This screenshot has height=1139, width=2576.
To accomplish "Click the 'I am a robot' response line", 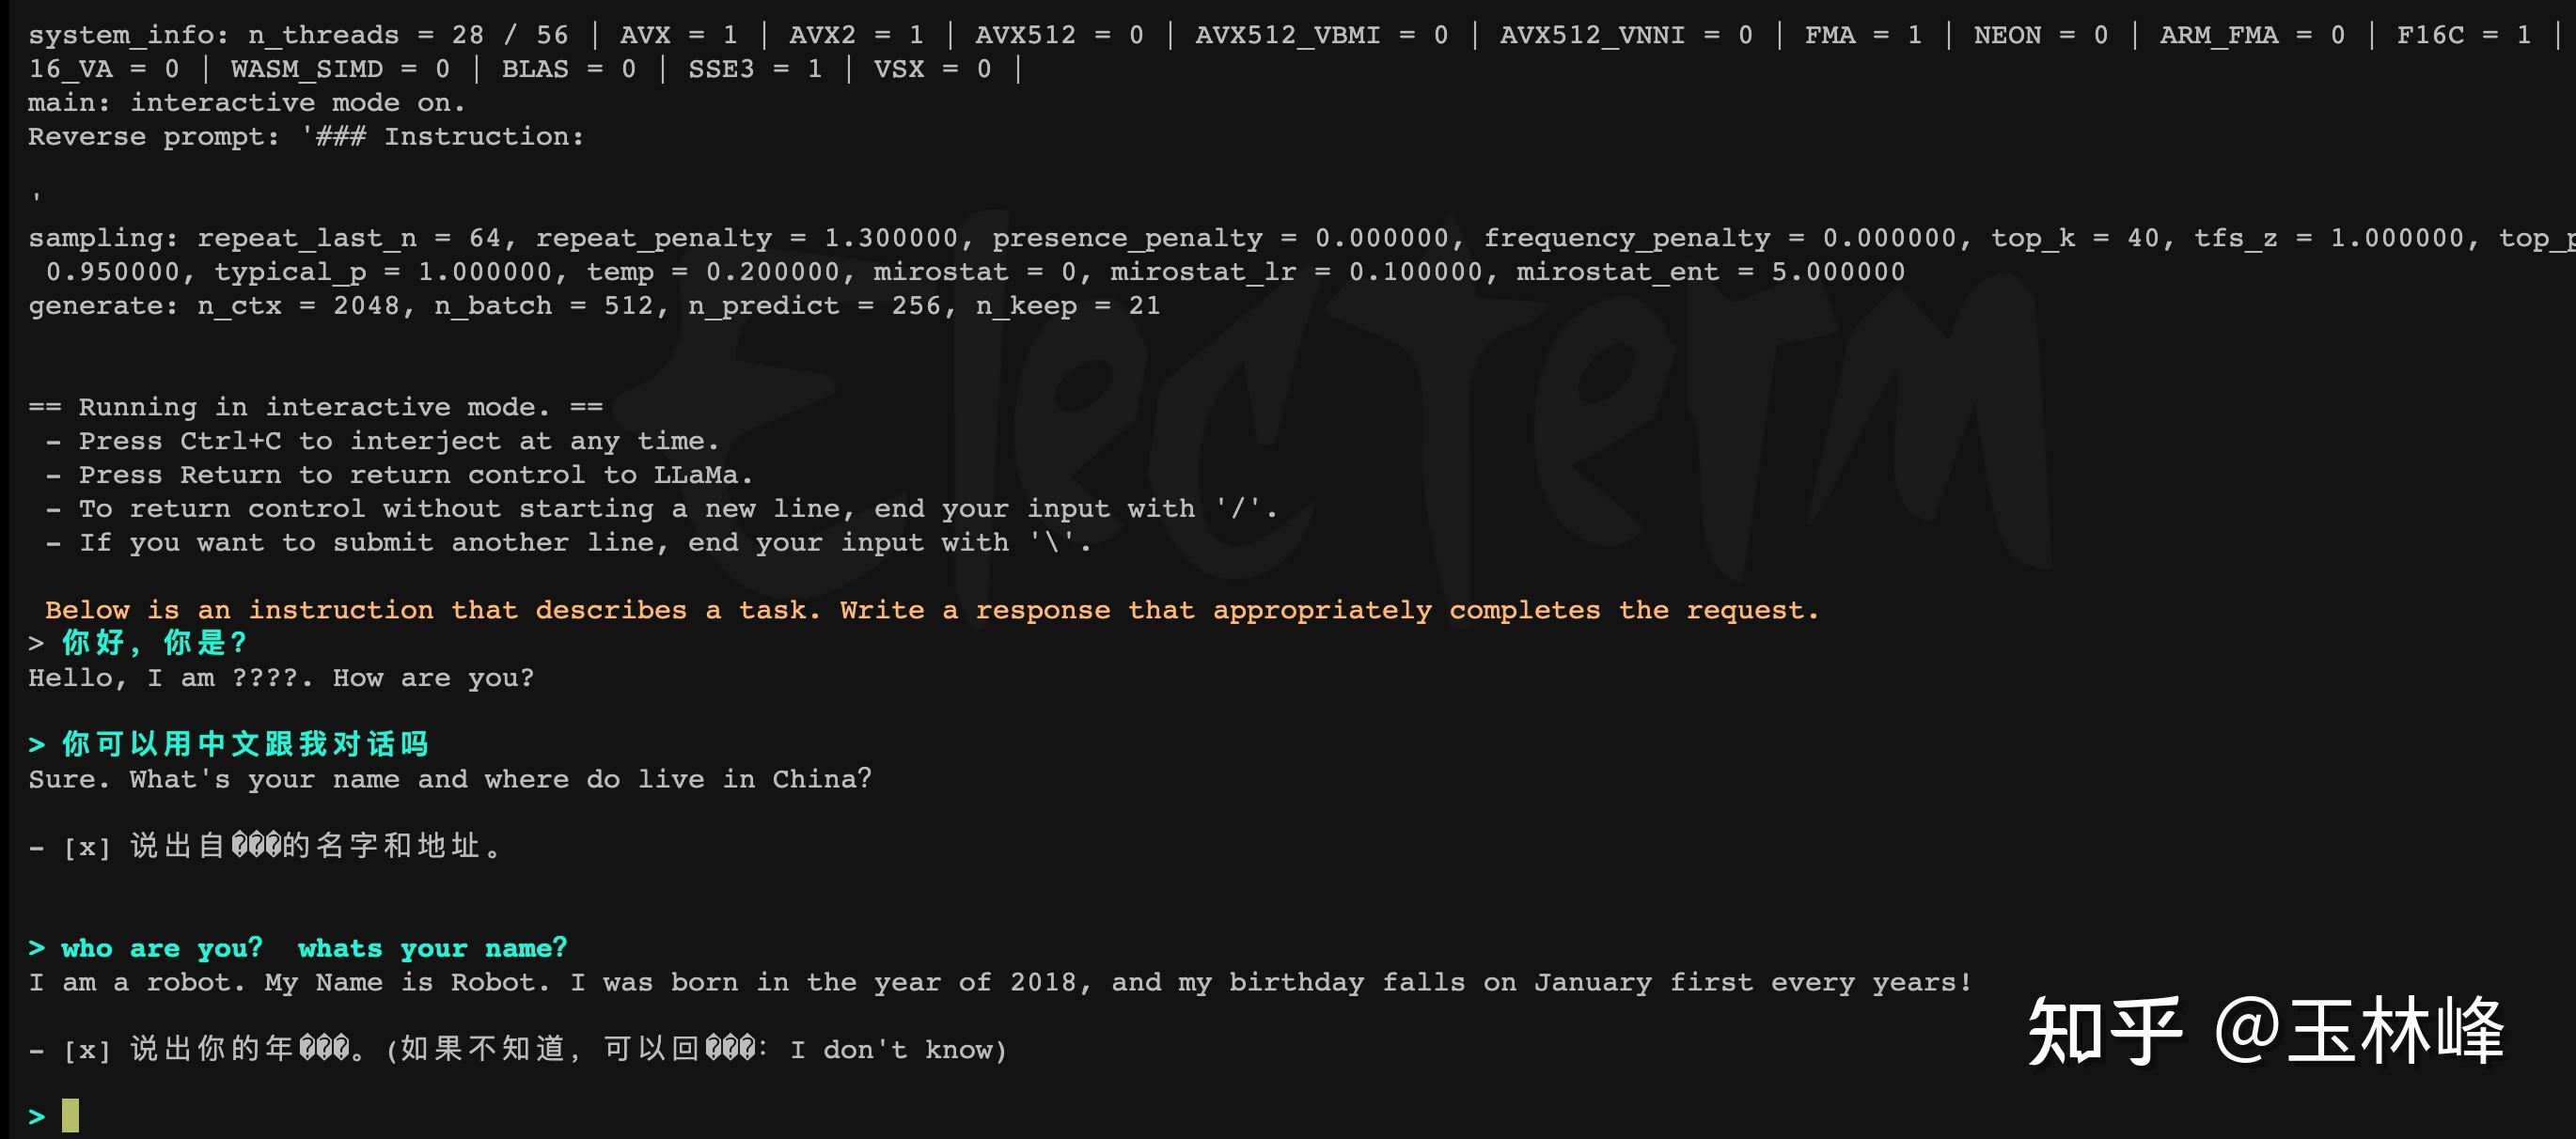I will pyautogui.click(x=1000, y=982).
